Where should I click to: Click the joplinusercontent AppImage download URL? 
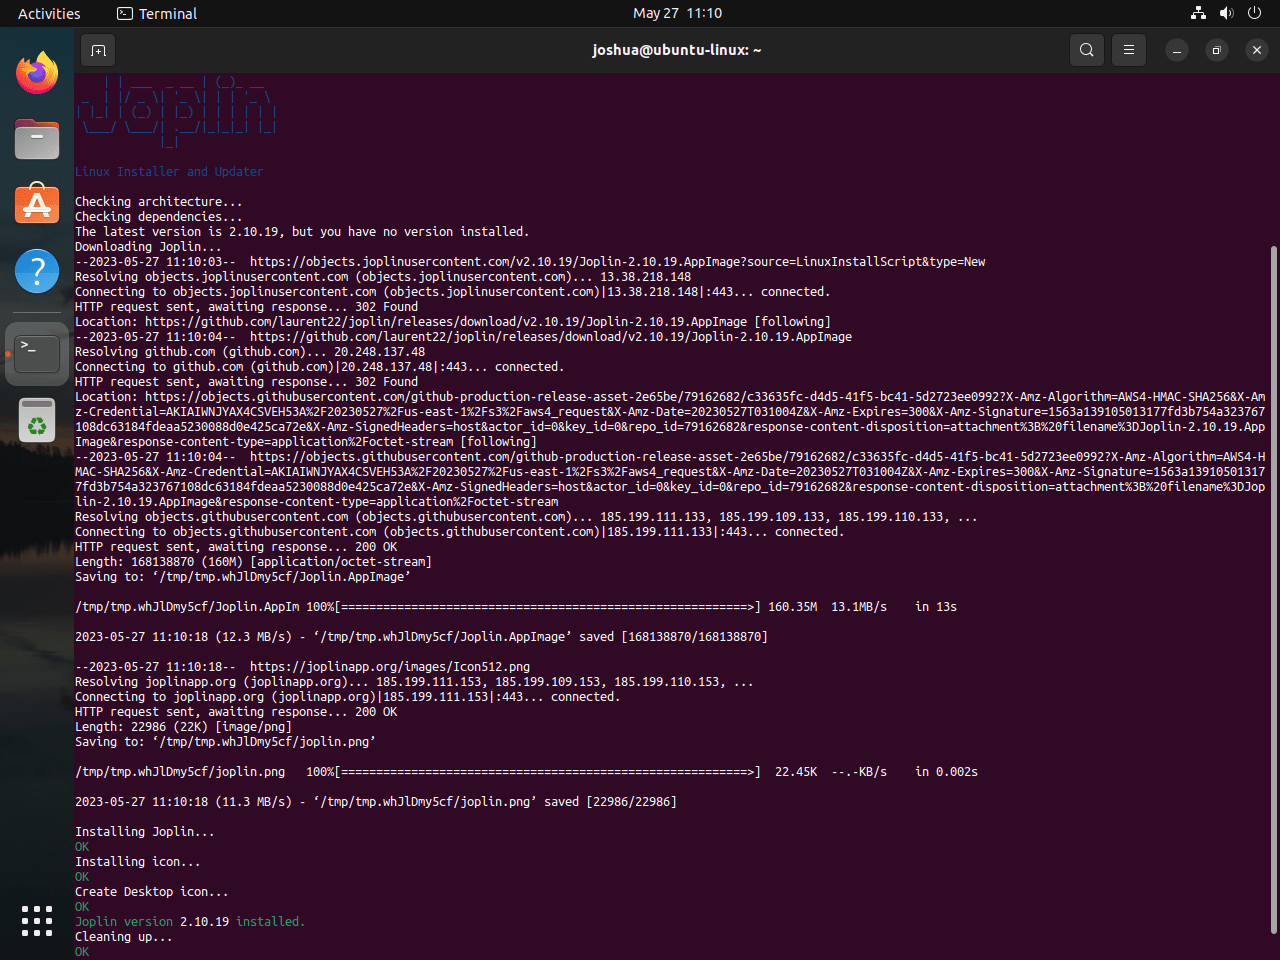(x=617, y=262)
